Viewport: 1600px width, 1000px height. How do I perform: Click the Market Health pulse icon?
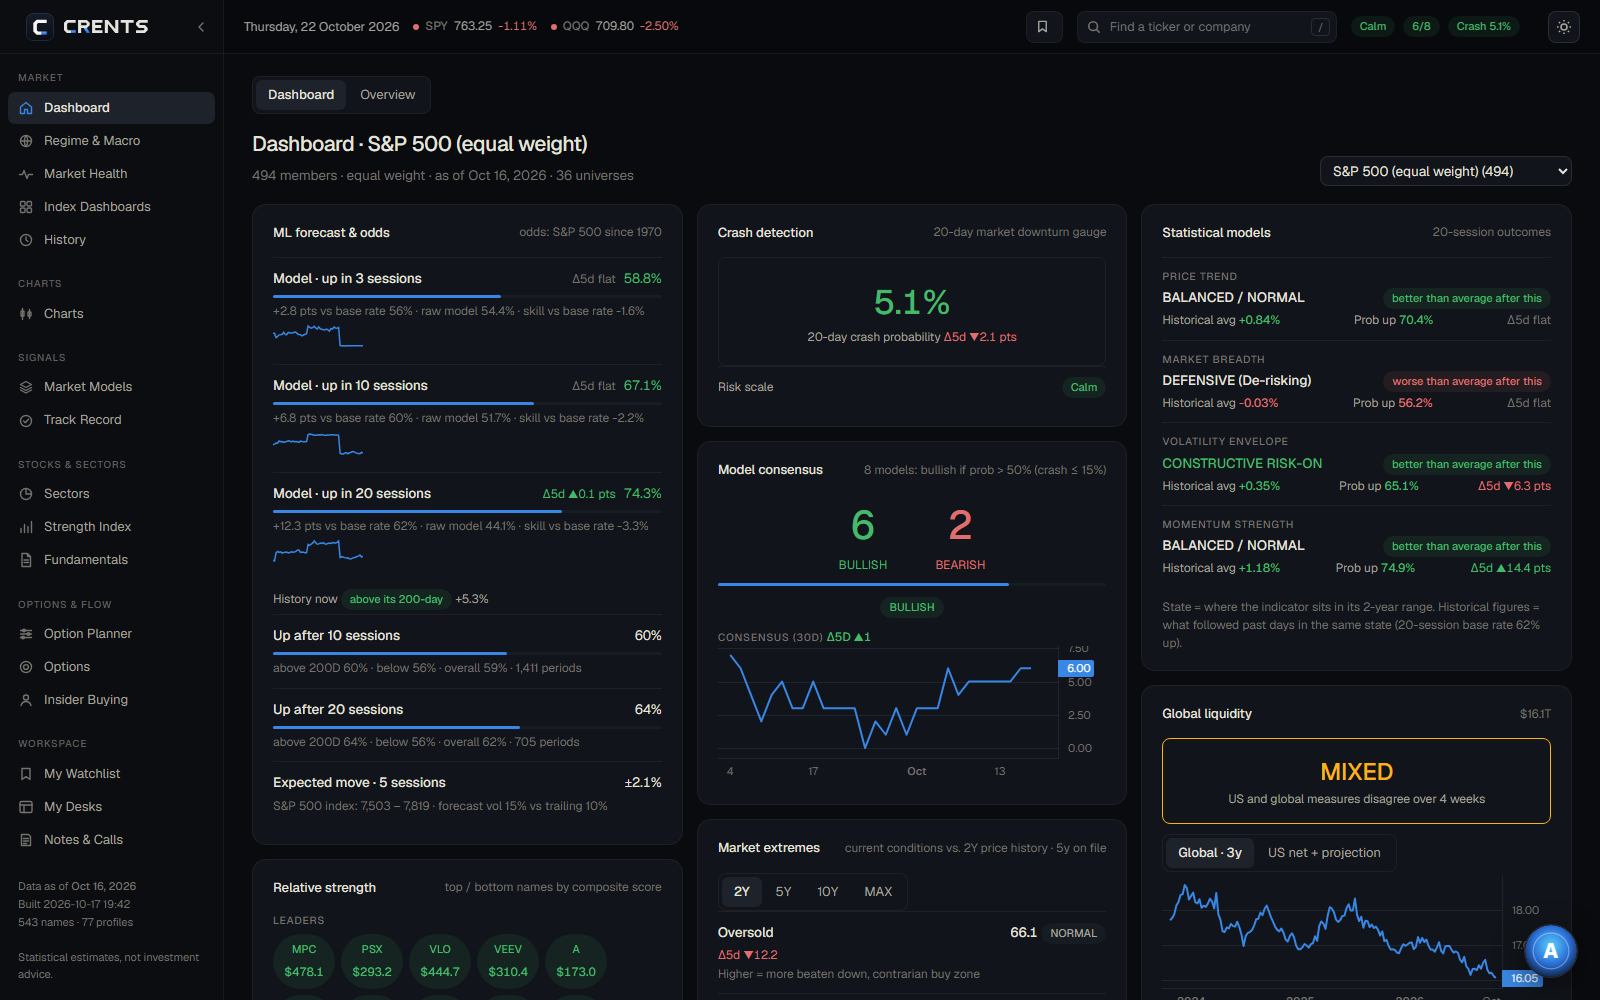[26, 174]
